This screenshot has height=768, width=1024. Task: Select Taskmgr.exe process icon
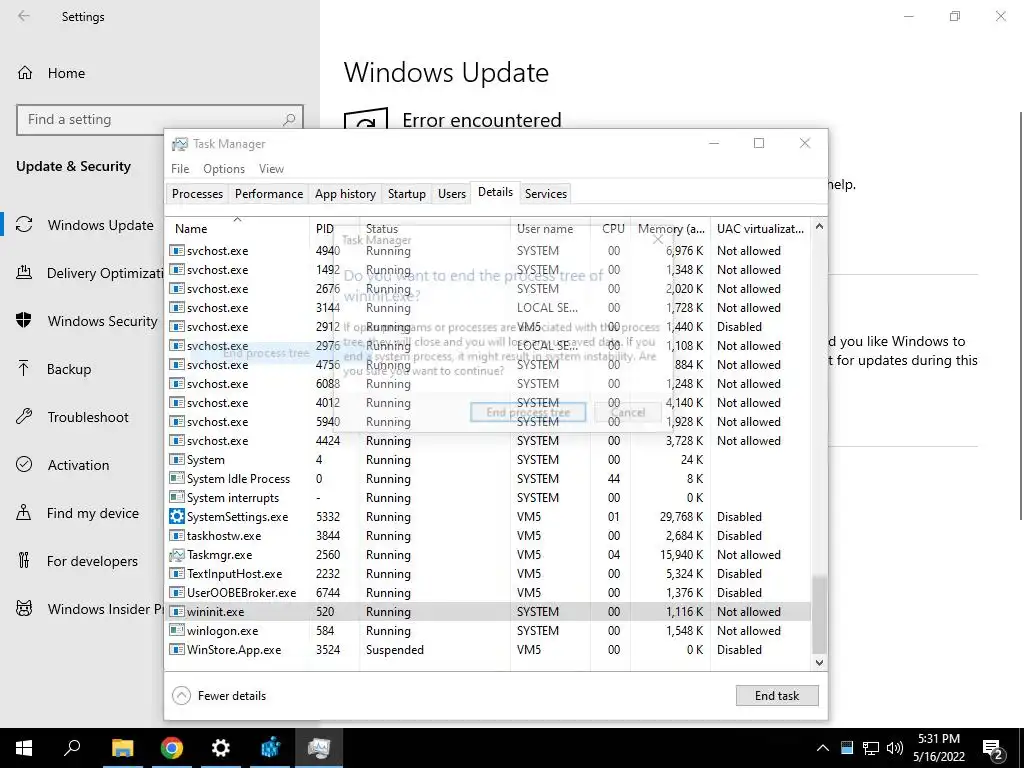coord(176,554)
